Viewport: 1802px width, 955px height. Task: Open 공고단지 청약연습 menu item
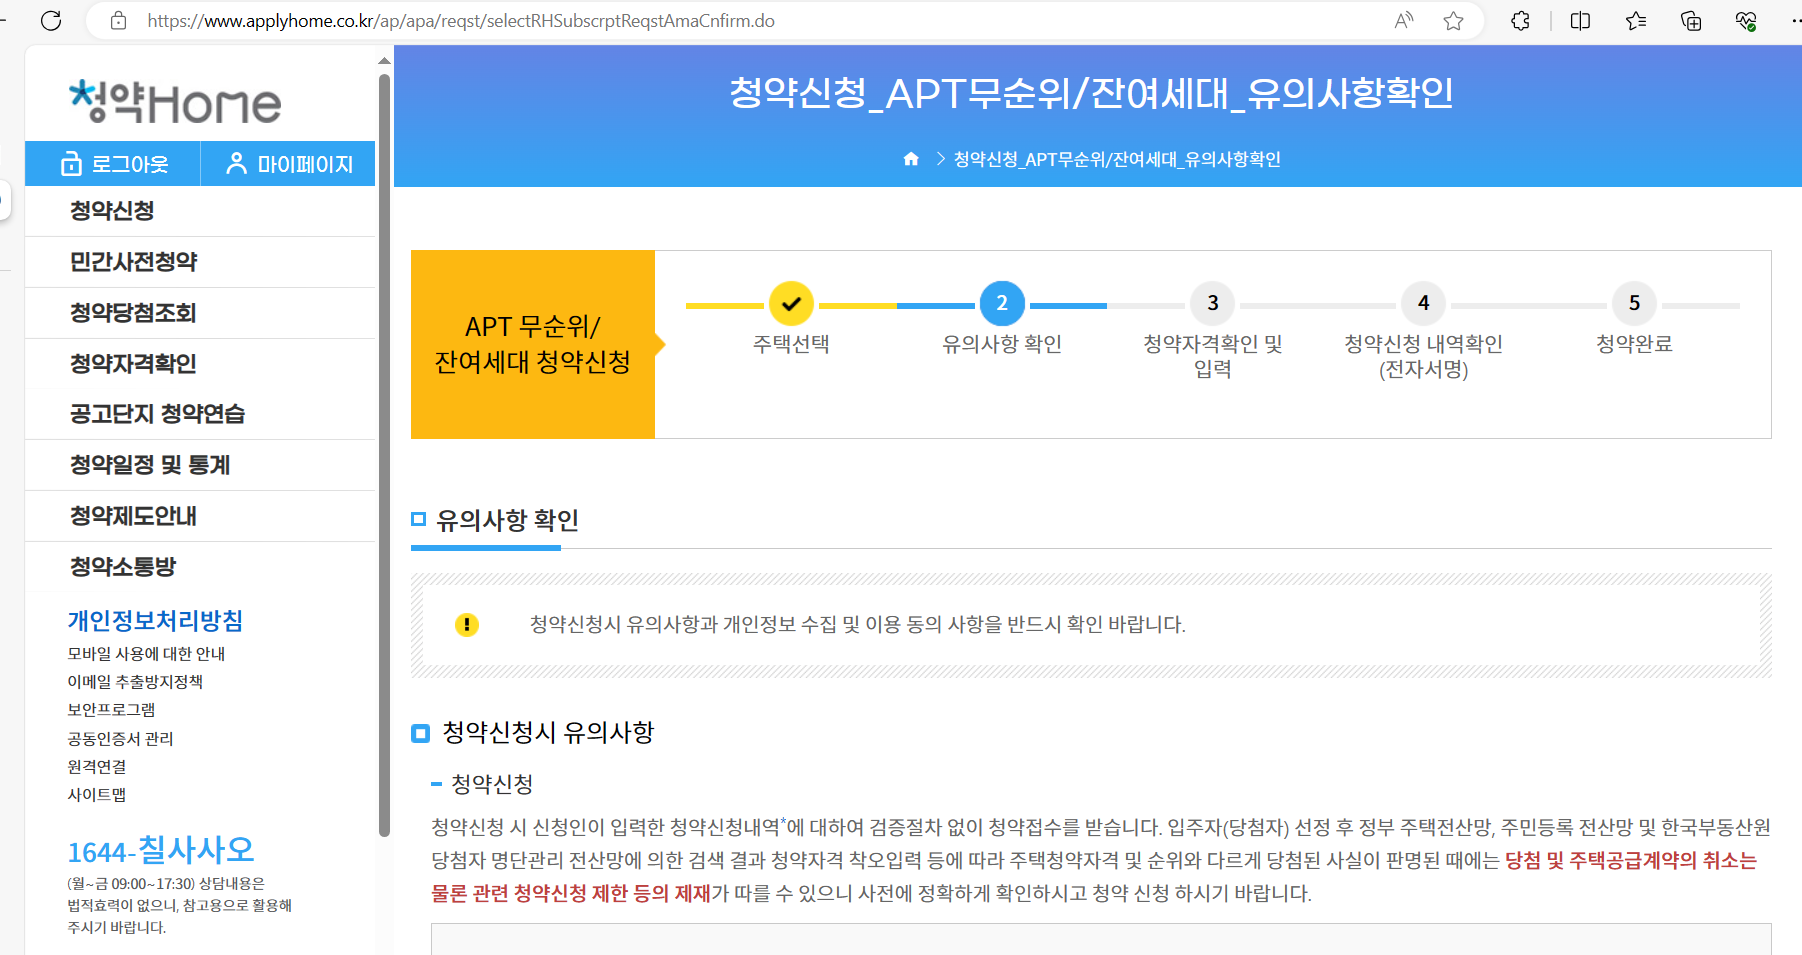point(158,413)
